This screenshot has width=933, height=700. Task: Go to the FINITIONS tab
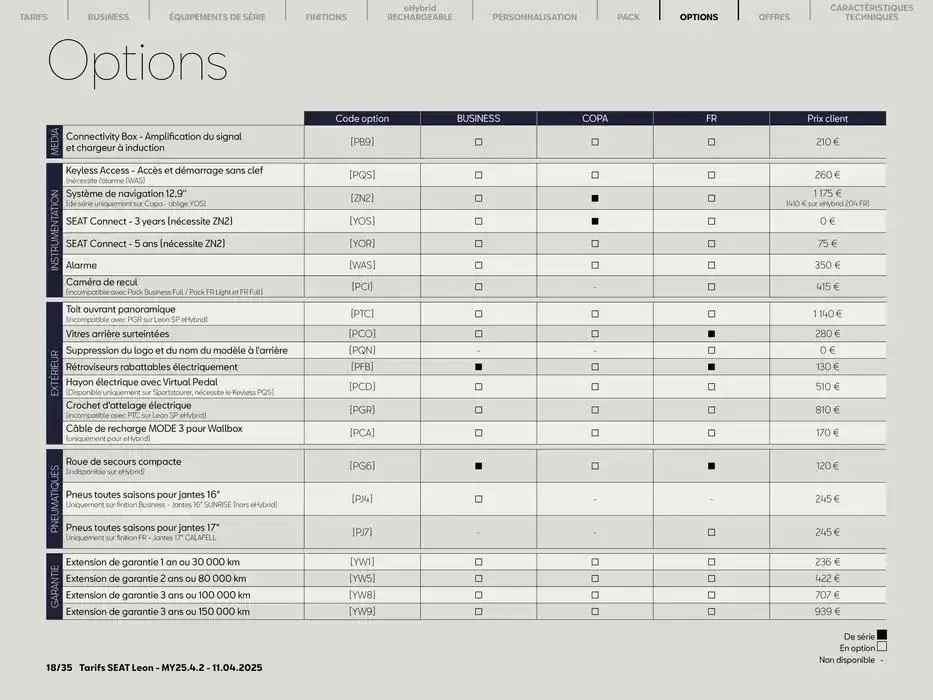325,16
